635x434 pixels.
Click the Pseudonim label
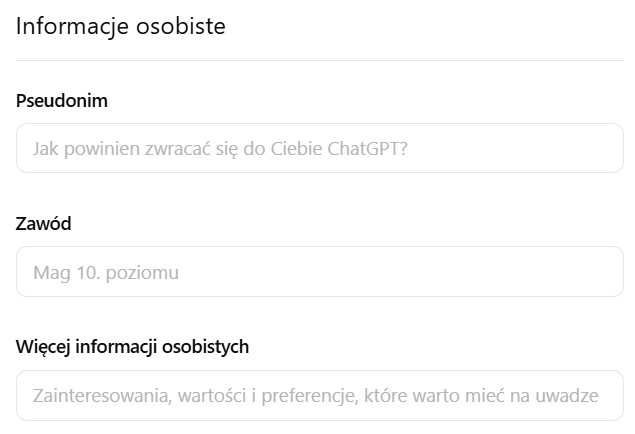pyautogui.click(x=62, y=101)
